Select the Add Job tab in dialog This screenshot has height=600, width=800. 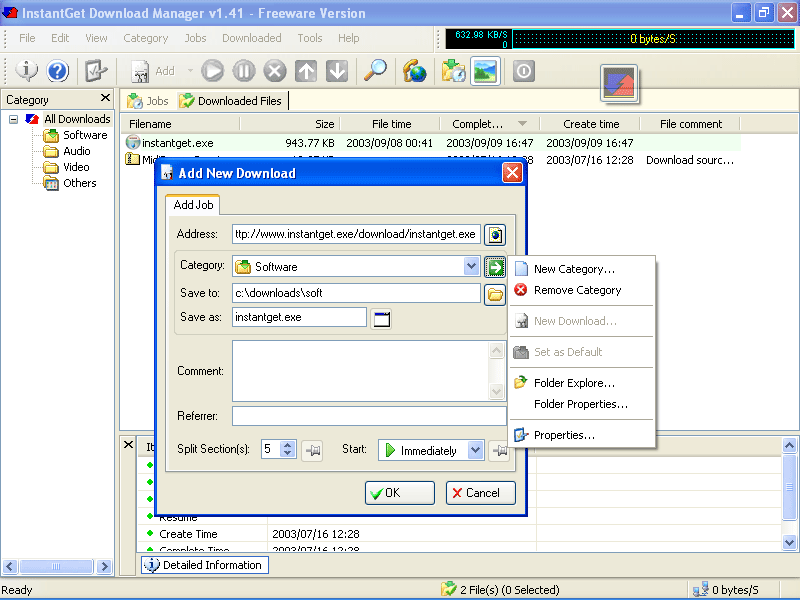193,205
